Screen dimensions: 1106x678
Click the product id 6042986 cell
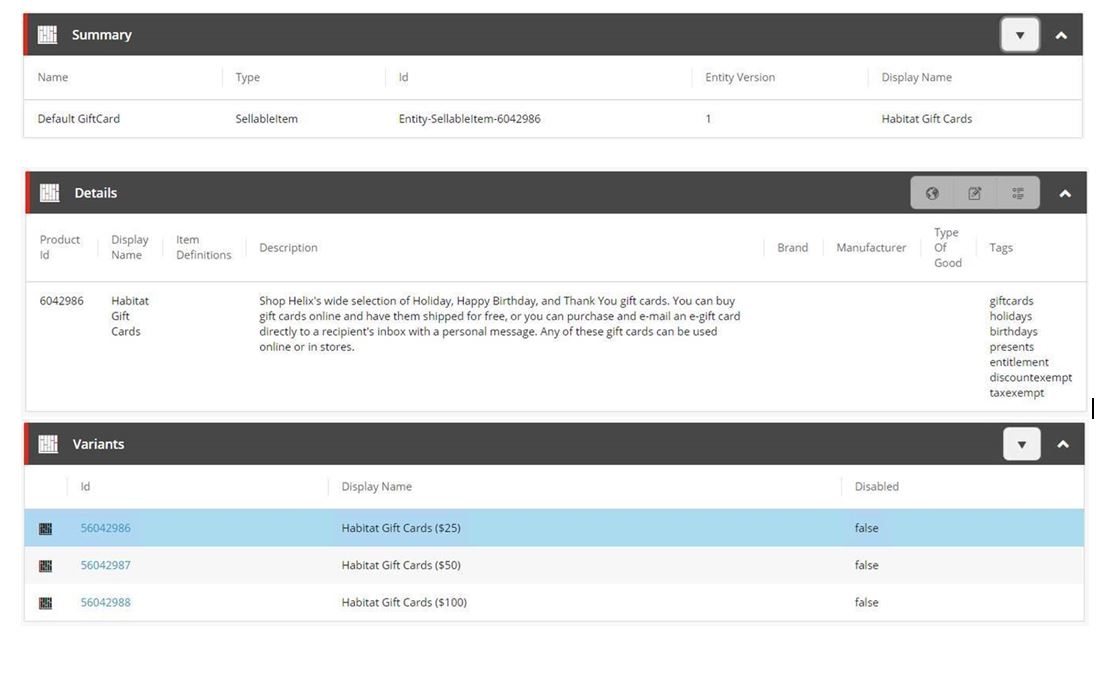[x=61, y=301]
